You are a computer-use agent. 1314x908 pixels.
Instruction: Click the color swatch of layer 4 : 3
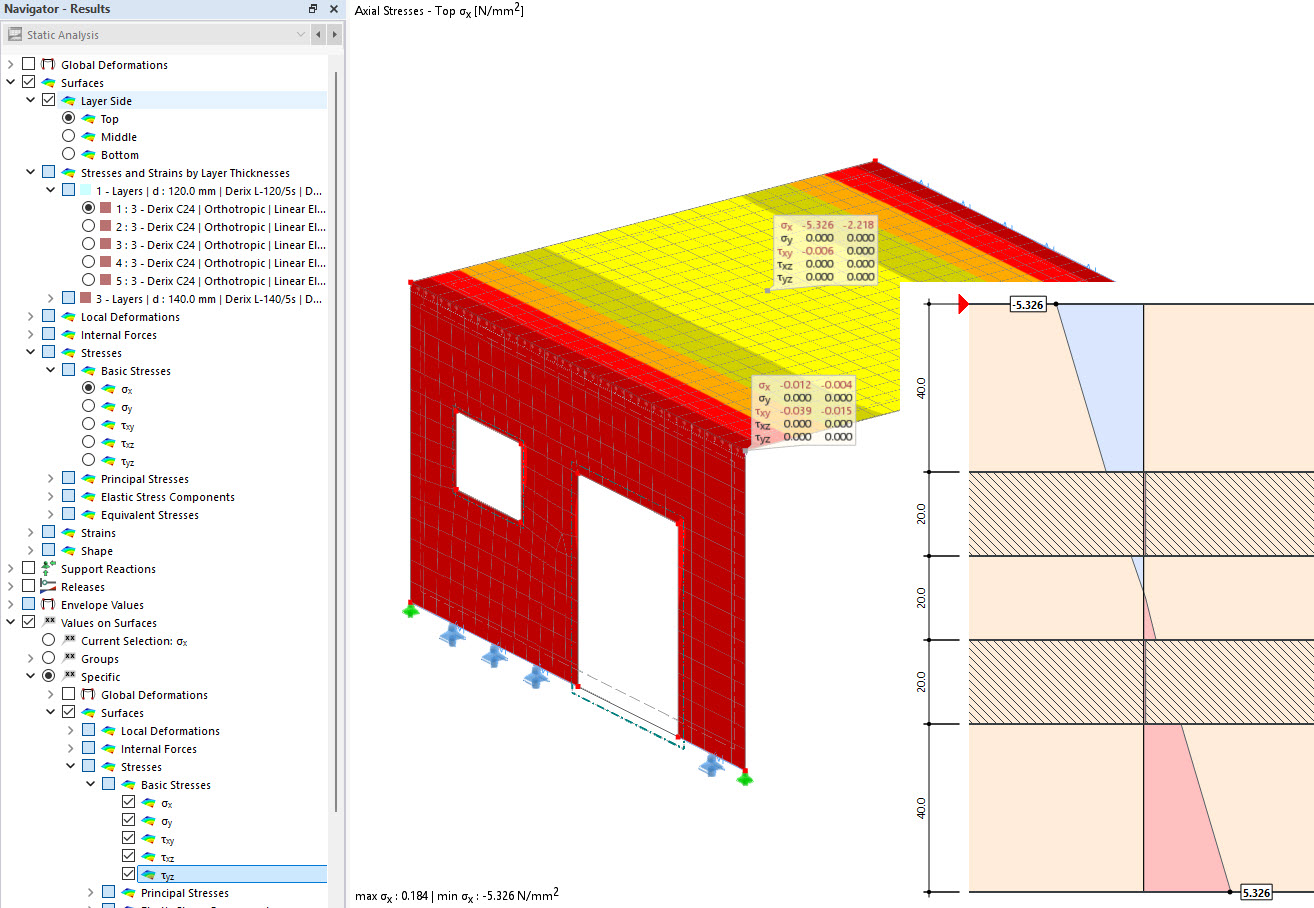(106, 263)
